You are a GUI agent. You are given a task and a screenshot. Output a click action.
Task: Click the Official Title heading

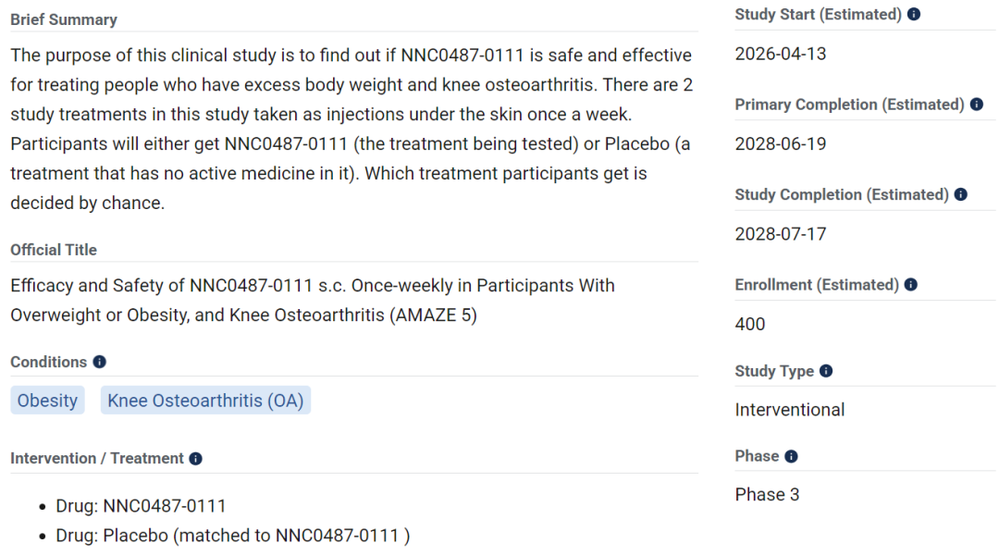click(x=54, y=250)
